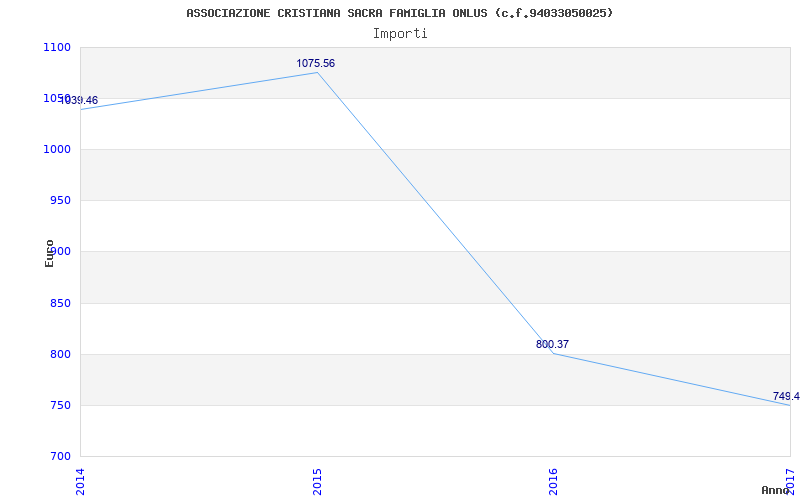Select the 800.37 data point label
This screenshot has width=800, height=500.
(552, 344)
